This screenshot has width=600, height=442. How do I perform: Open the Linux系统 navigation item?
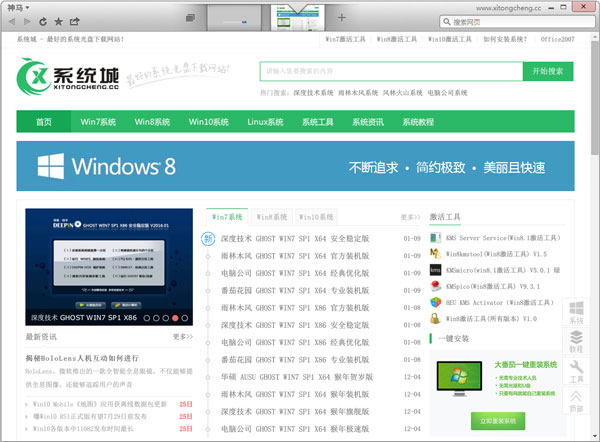[x=265, y=122]
